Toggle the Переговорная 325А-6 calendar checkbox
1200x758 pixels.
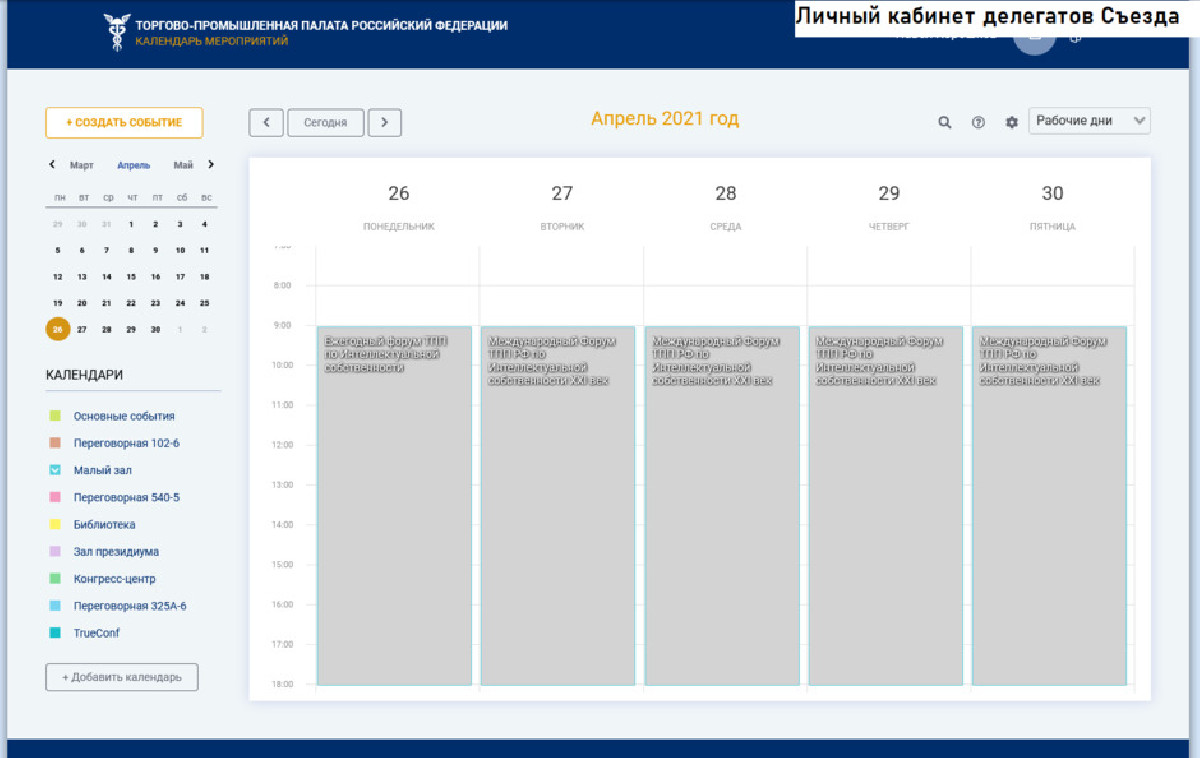pos(56,606)
